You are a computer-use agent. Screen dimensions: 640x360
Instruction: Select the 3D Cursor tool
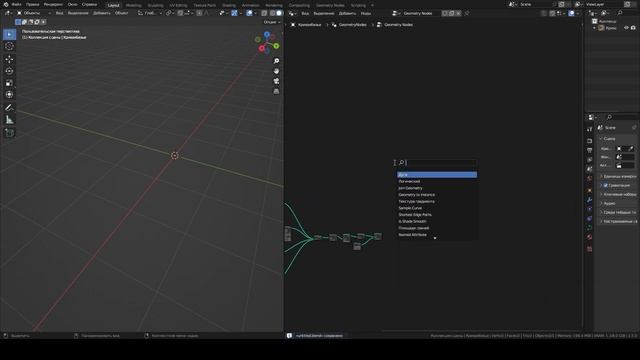click(x=9, y=46)
